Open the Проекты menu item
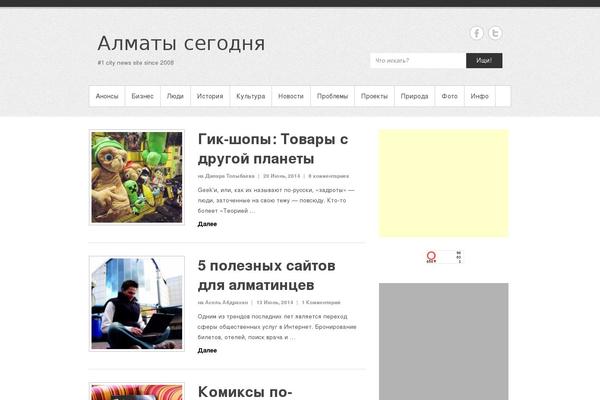The image size is (600, 400). point(374,96)
